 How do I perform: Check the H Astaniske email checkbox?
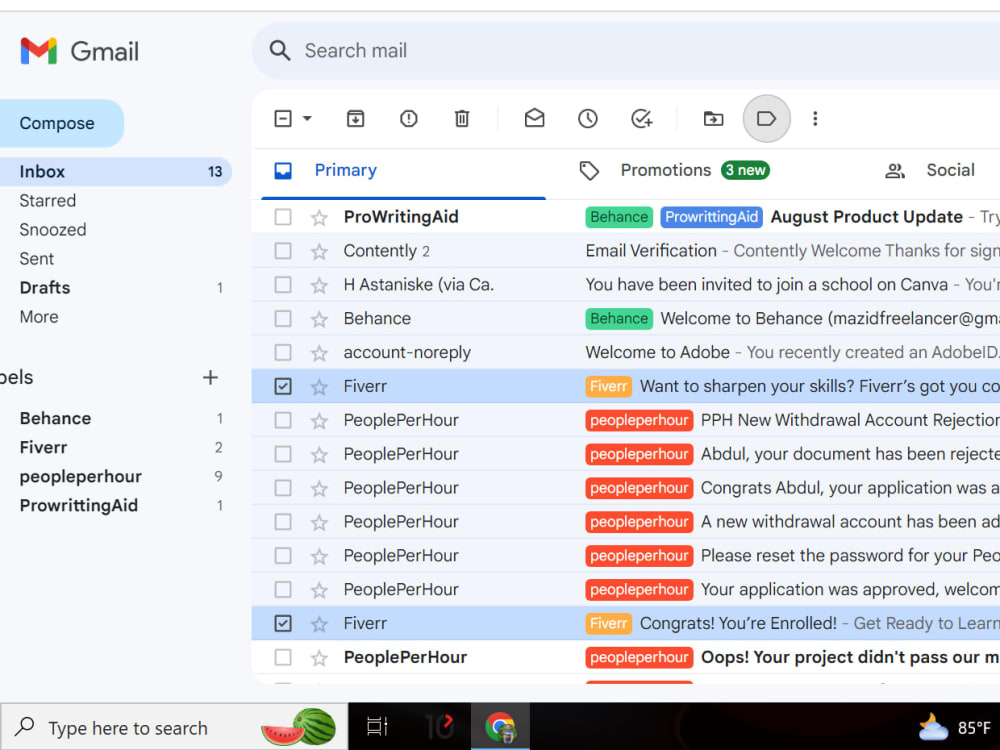(283, 284)
